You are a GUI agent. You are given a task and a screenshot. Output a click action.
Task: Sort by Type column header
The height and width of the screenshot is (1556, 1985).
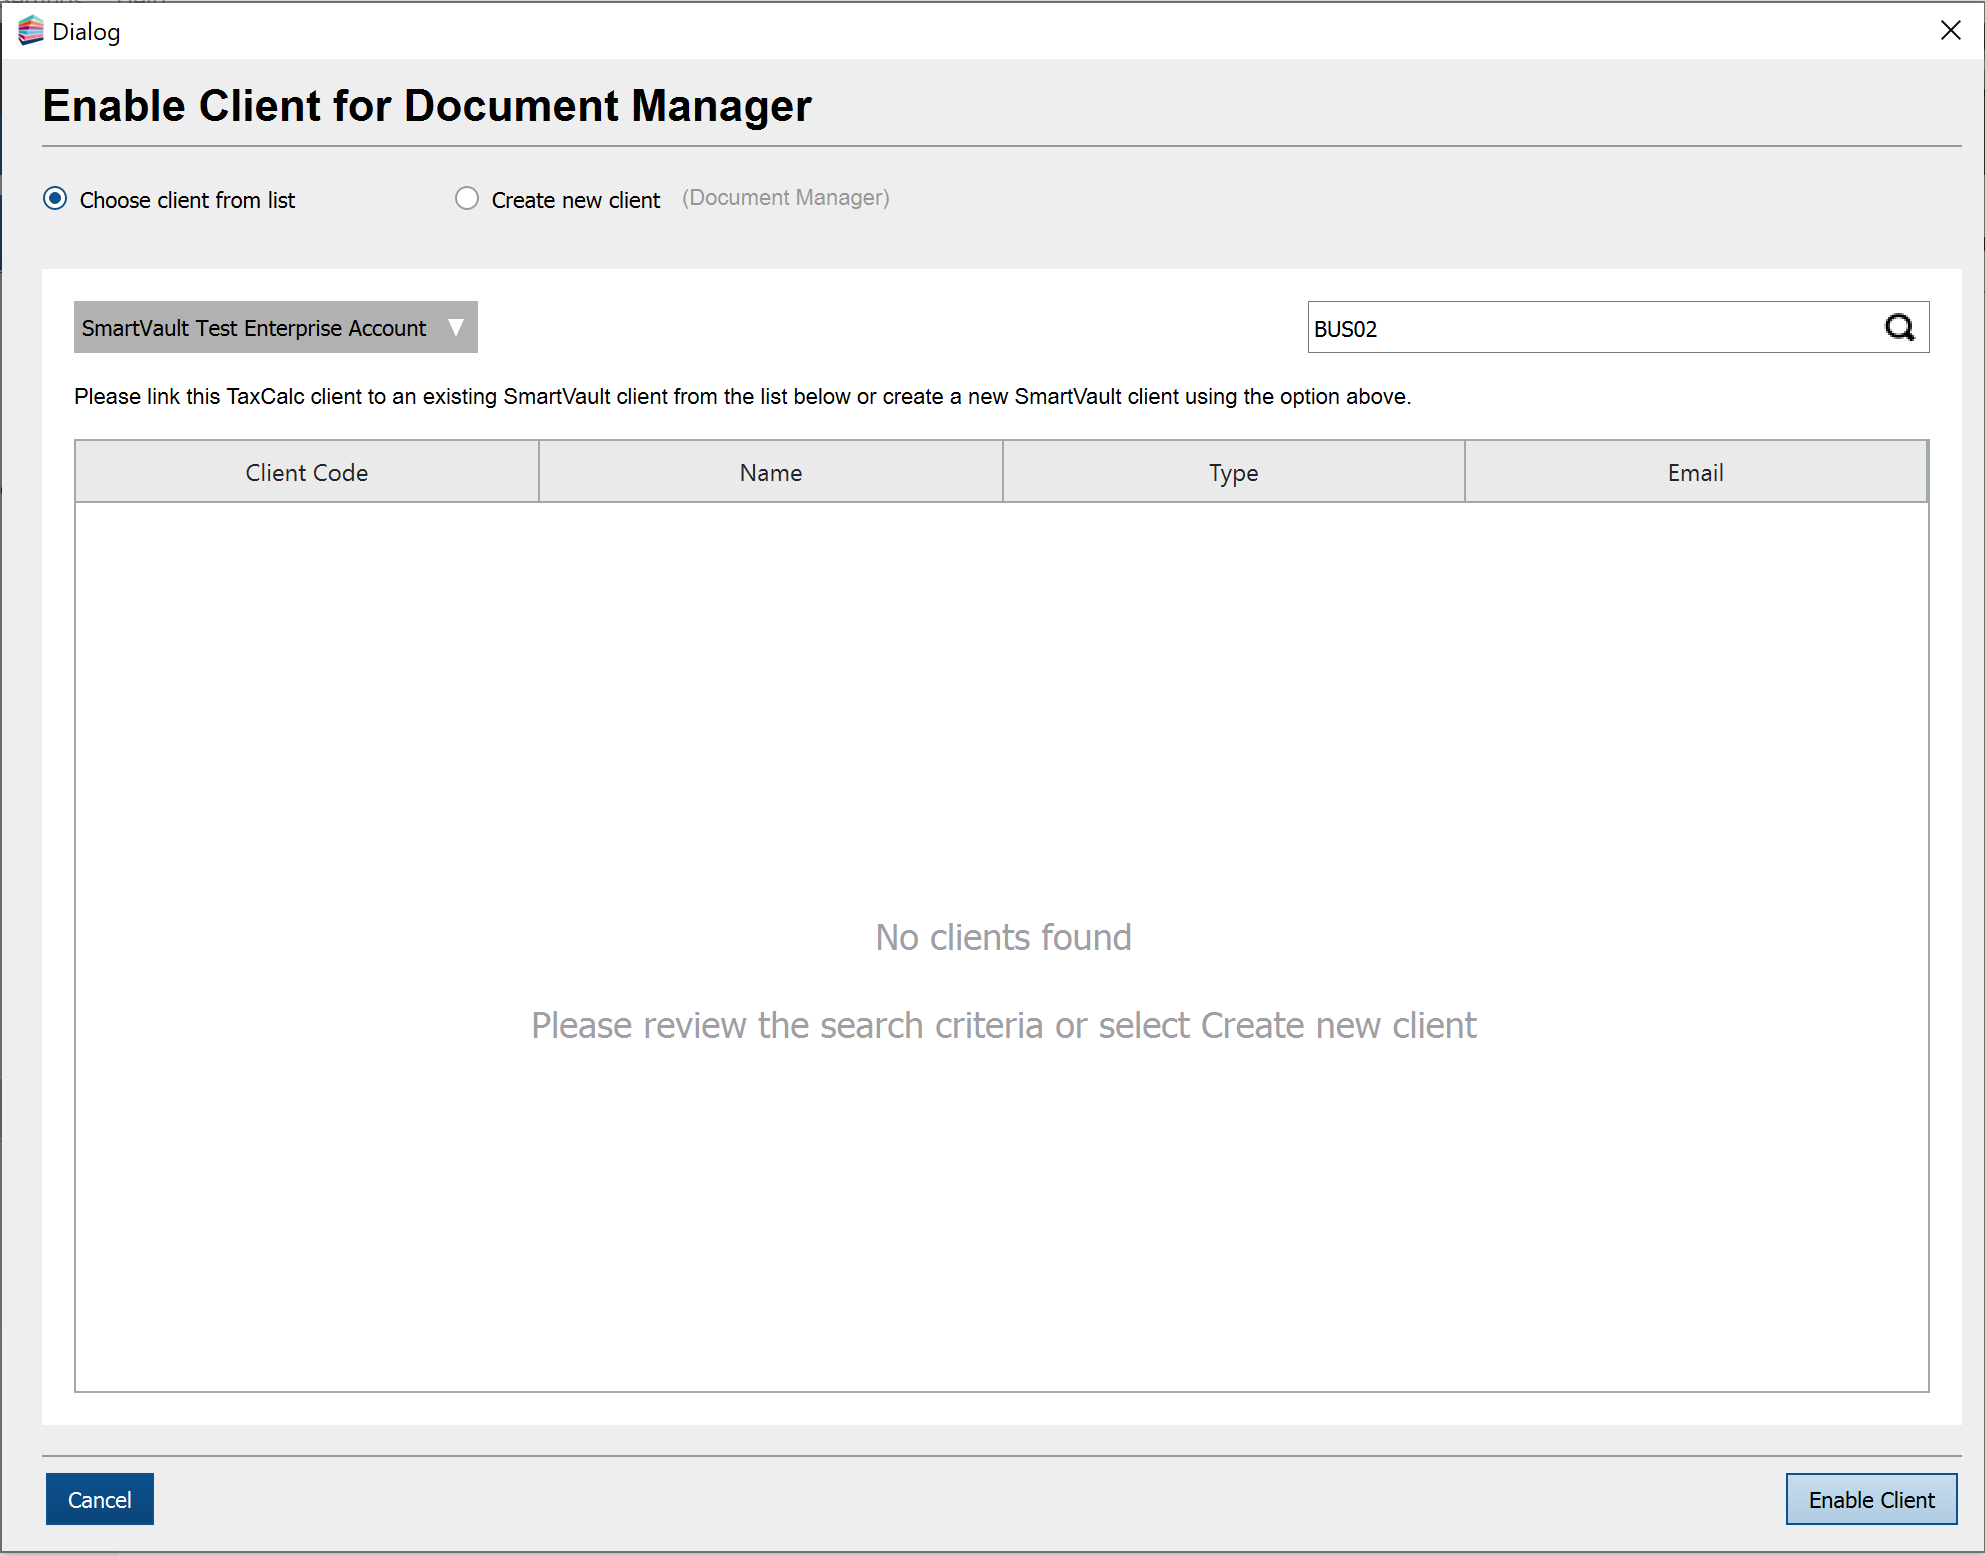[x=1234, y=472]
